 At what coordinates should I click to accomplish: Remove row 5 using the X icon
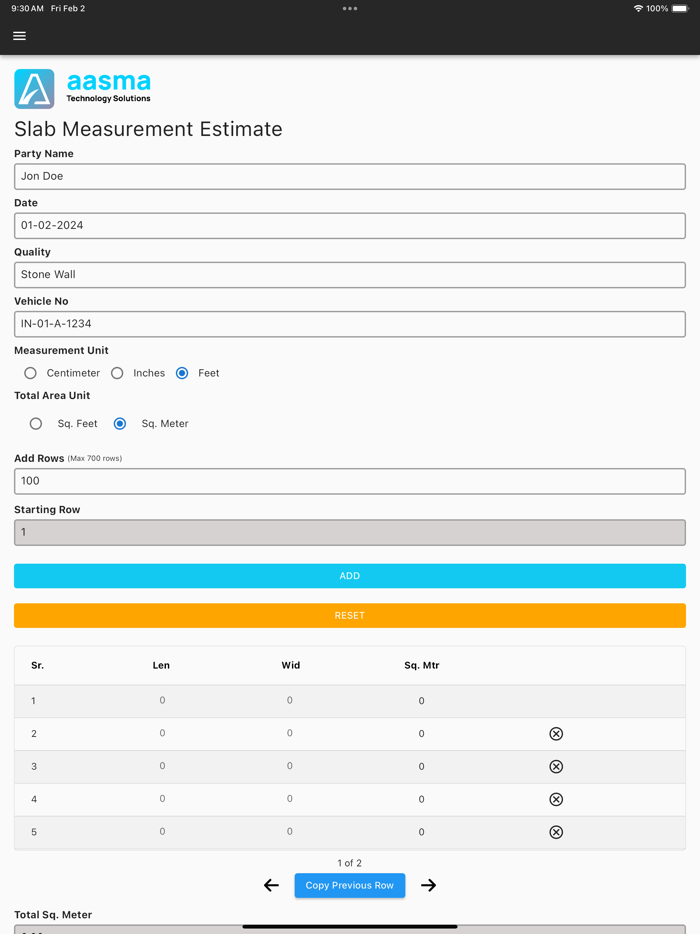pyautogui.click(x=556, y=831)
